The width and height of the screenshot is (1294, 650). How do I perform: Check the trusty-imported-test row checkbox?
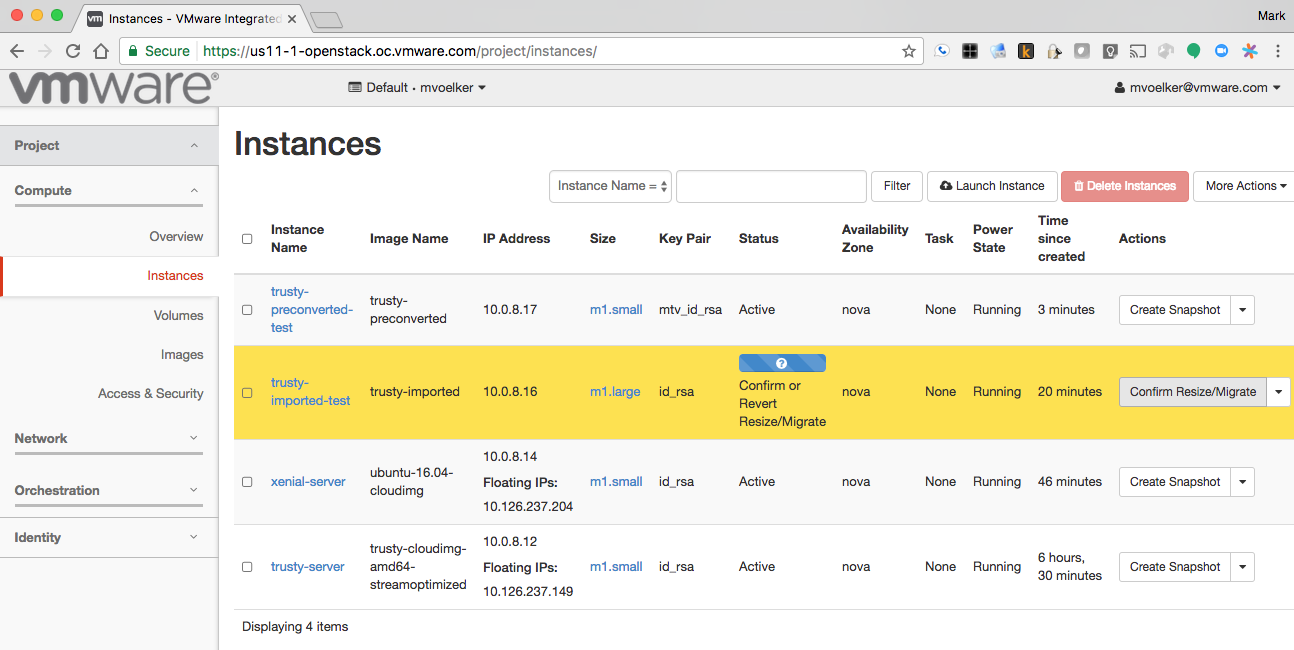tap(247, 392)
